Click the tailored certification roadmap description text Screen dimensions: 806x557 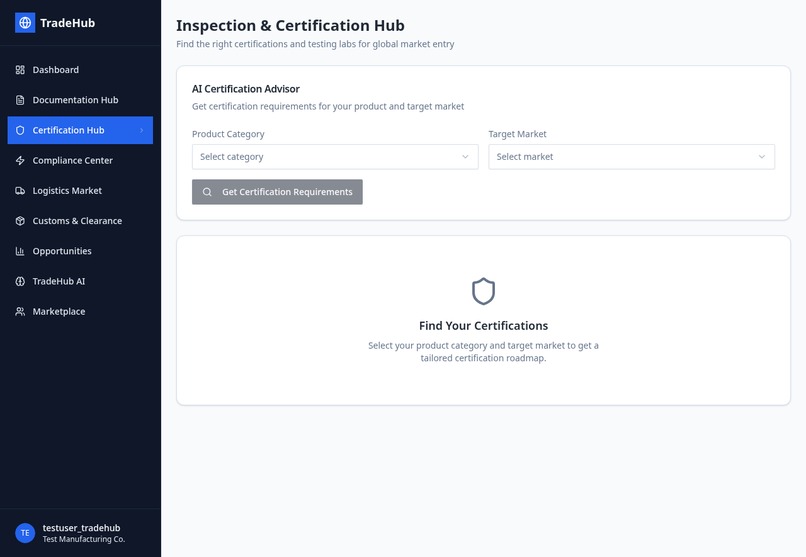(x=483, y=352)
